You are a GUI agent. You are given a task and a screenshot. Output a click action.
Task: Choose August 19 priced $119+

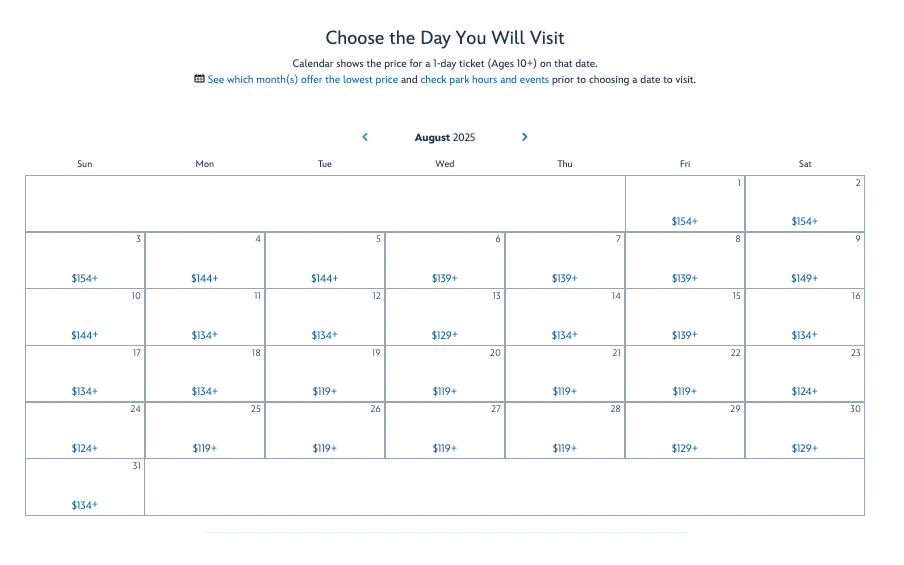pyautogui.click(x=325, y=374)
